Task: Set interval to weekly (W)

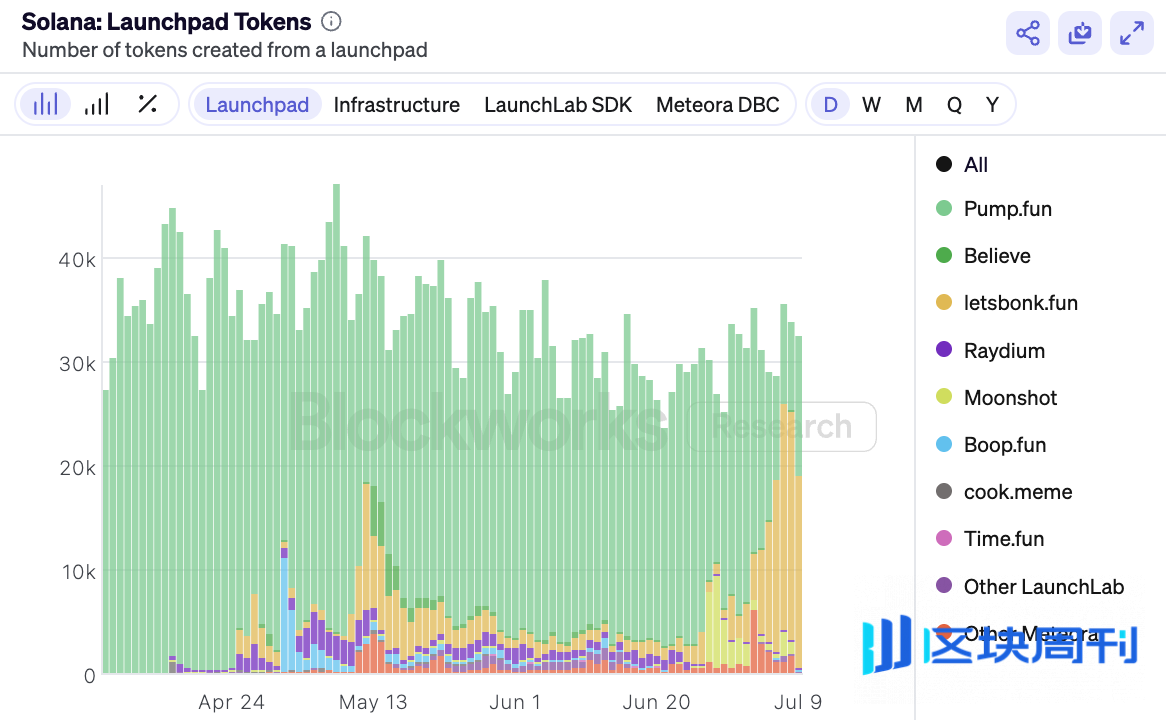Action: [872, 105]
